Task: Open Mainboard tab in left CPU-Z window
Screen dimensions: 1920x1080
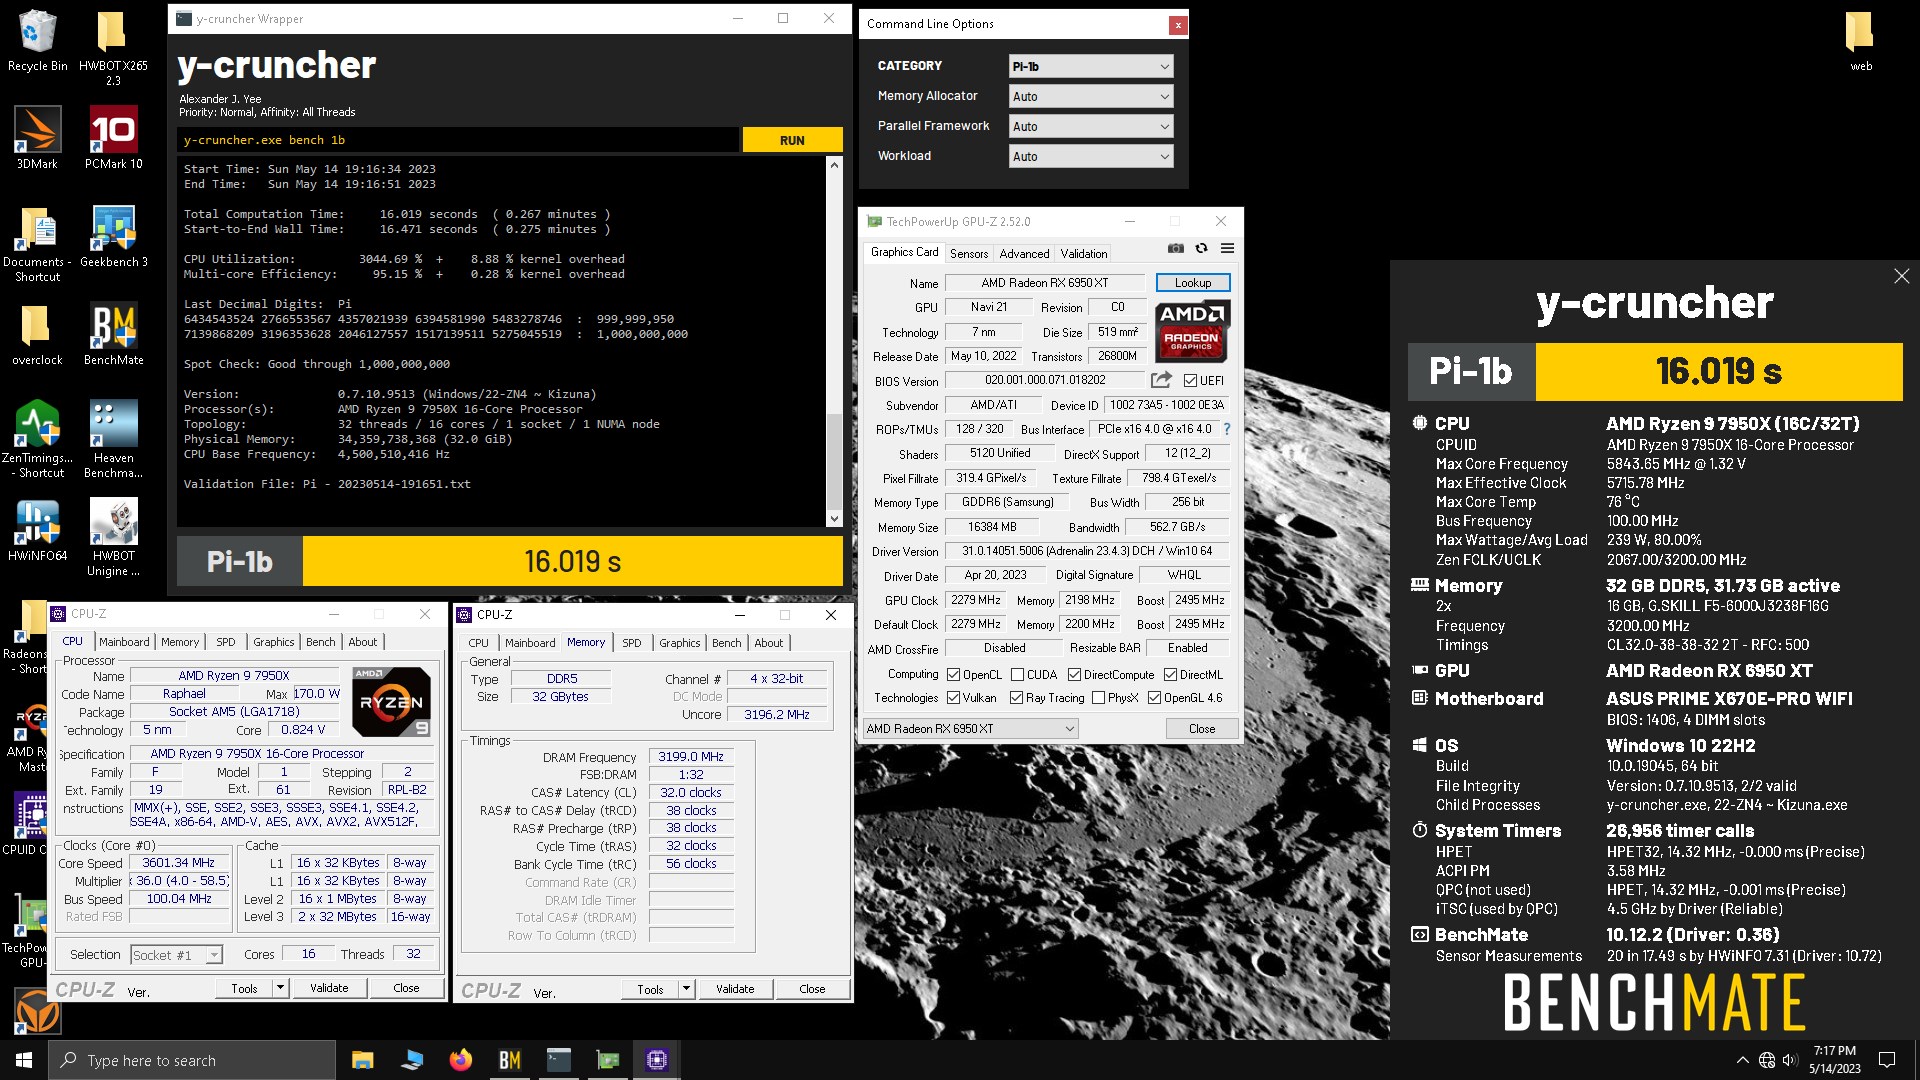Action: (124, 642)
